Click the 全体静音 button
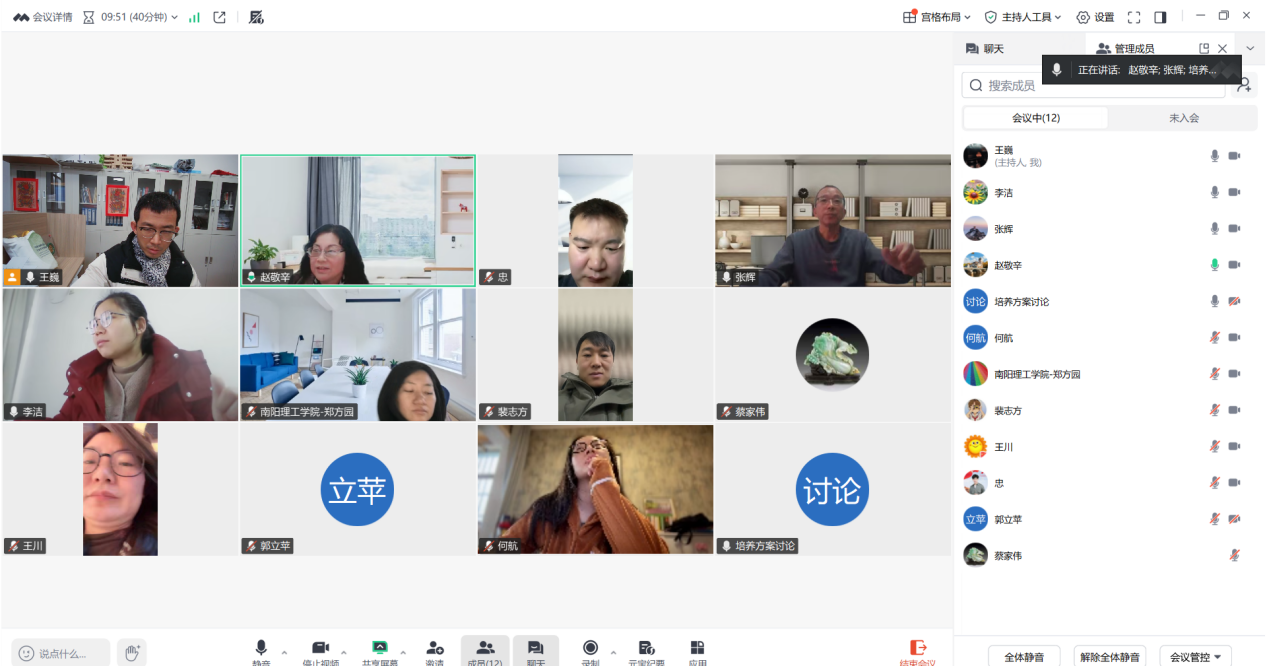Screen dimensions: 1267x666 coord(1024,657)
